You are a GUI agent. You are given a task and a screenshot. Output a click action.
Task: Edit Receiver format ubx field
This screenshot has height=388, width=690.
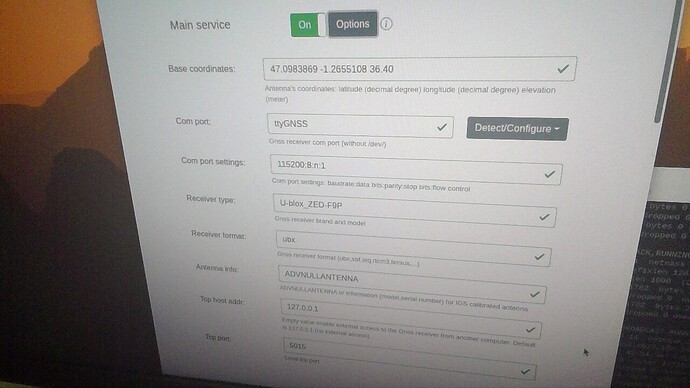click(413, 249)
